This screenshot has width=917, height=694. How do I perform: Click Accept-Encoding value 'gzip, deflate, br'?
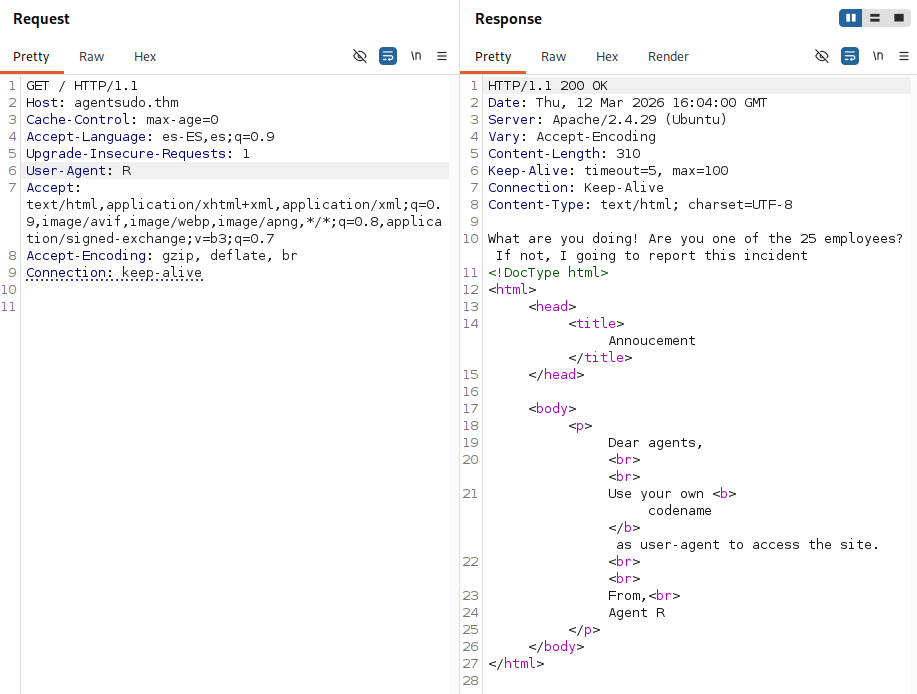point(230,255)
